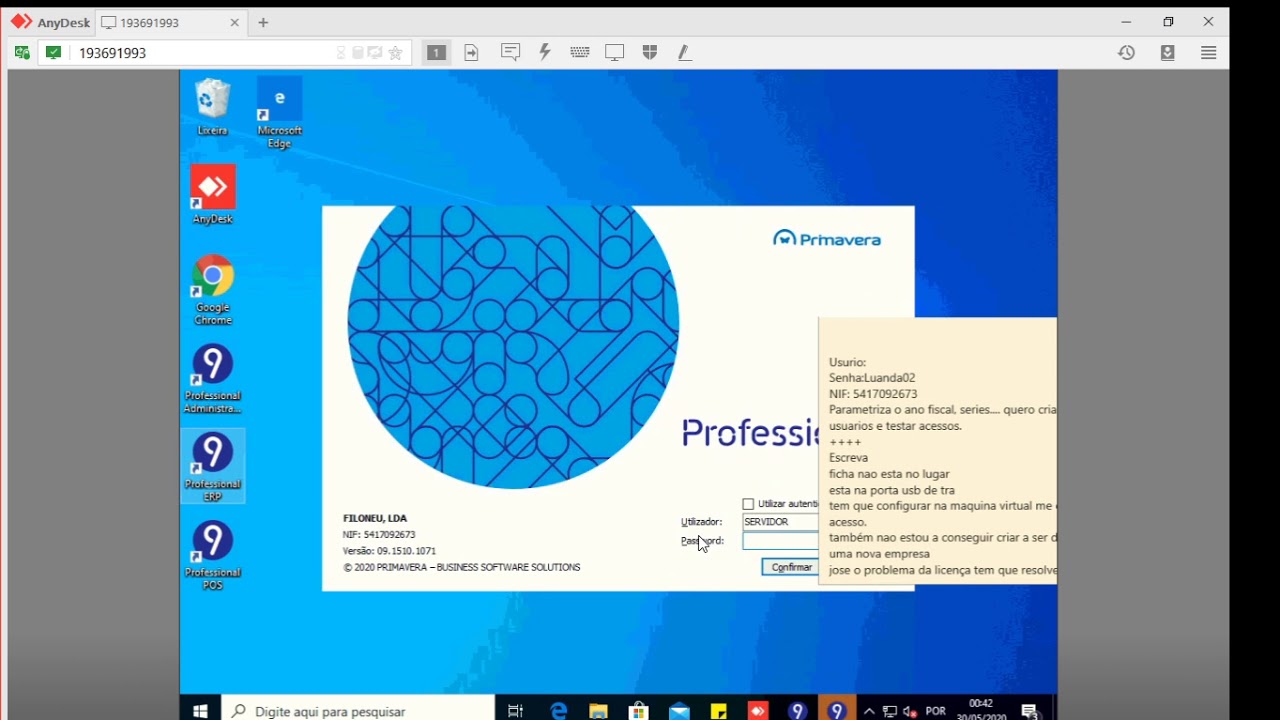Image resolution: width=1280 pixels, height=720 pixels.
Task: Click the AnyDesk file transfer icon
Action: (471, 52)
